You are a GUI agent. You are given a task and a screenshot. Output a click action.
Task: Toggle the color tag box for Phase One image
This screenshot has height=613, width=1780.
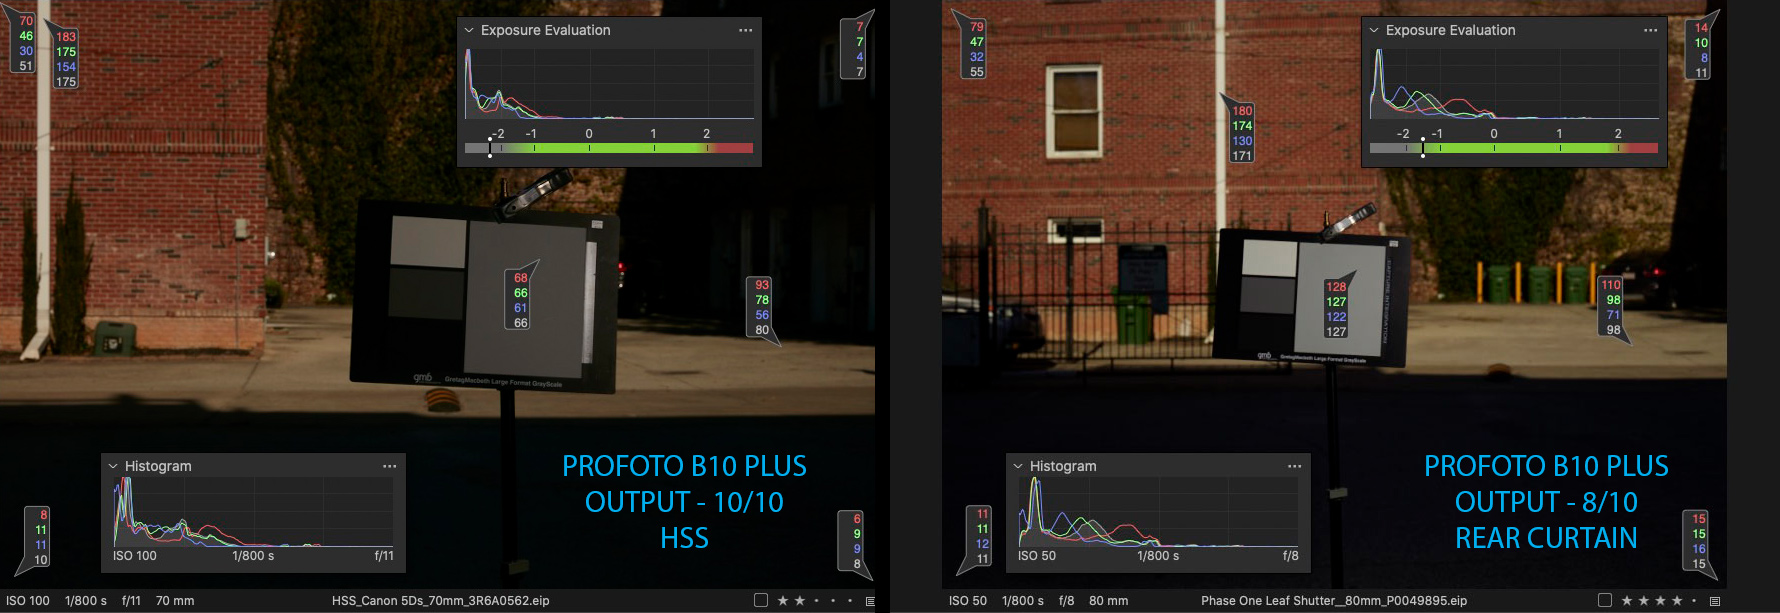click(1605, 601)
